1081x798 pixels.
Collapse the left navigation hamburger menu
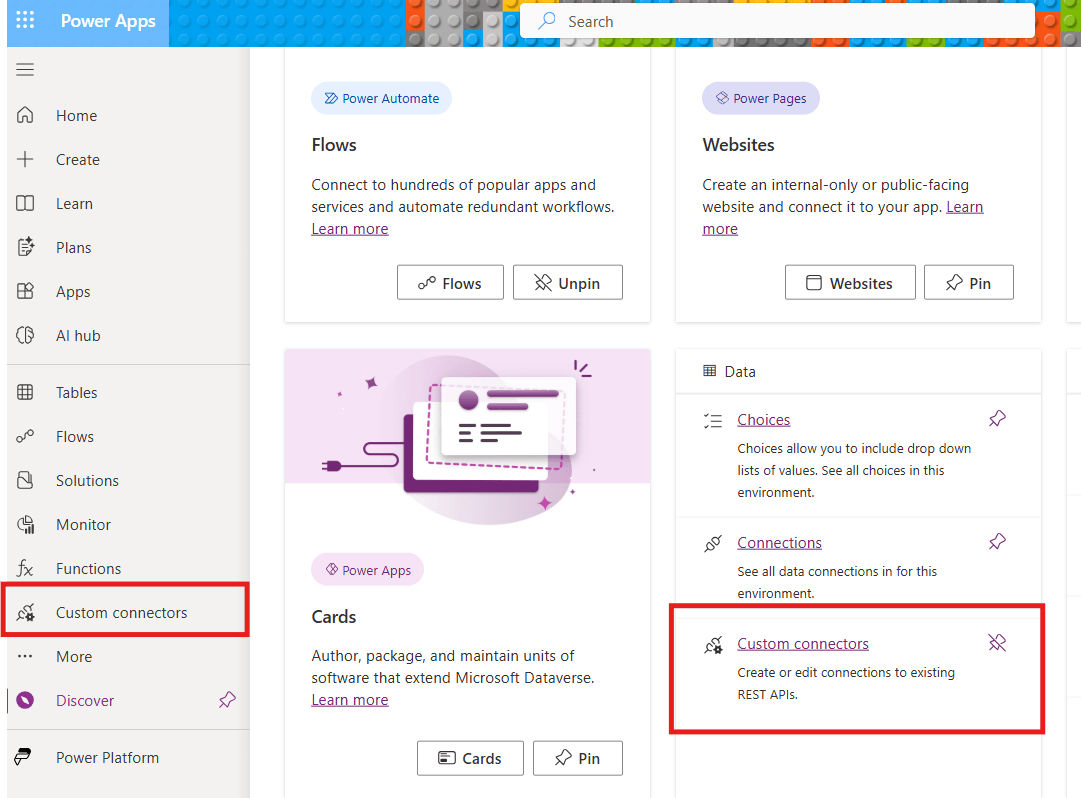point(25,70)
